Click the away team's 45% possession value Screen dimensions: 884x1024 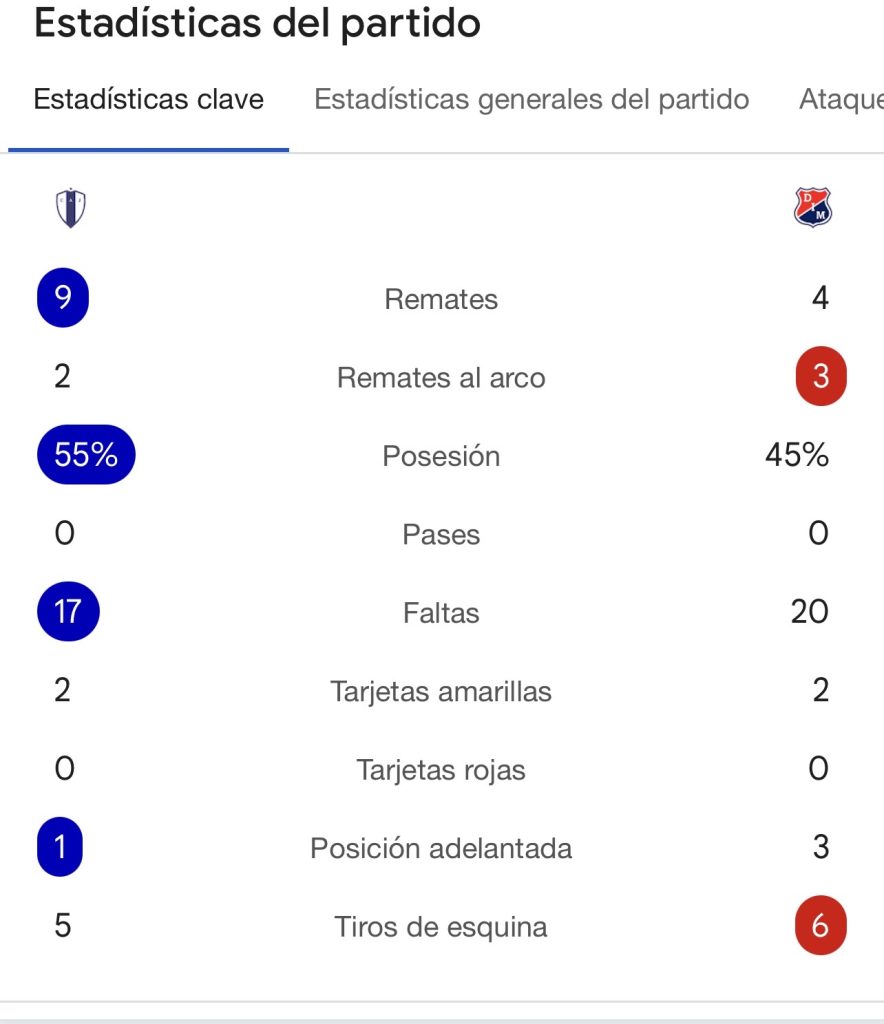(796, 456)
